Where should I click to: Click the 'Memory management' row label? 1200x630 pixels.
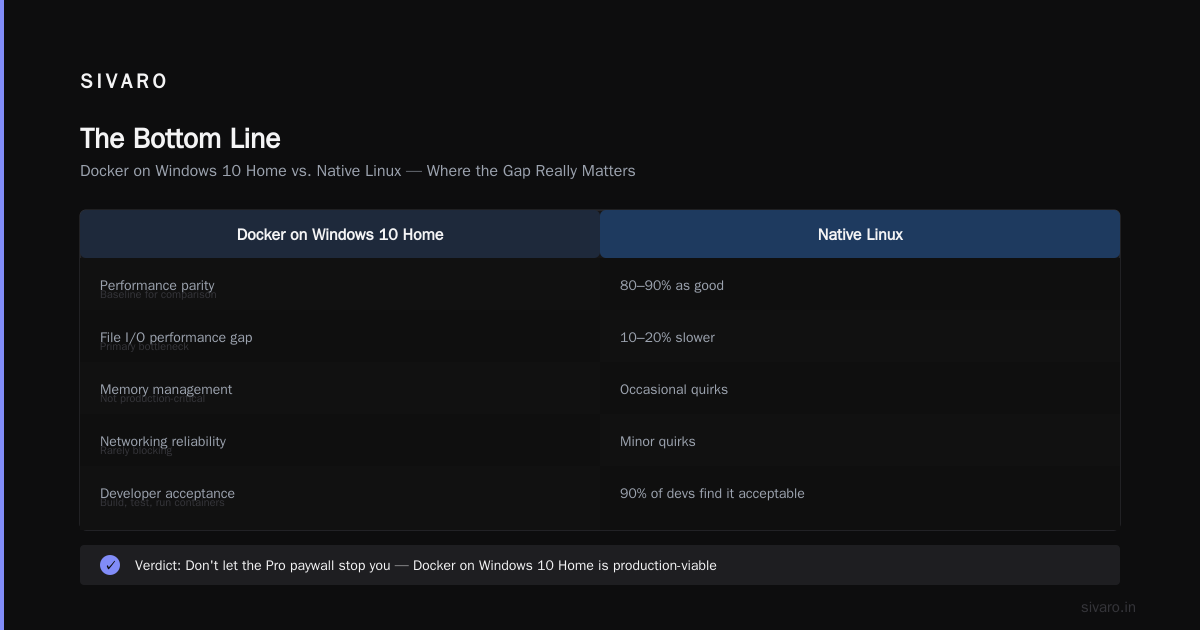coord(166,389)
